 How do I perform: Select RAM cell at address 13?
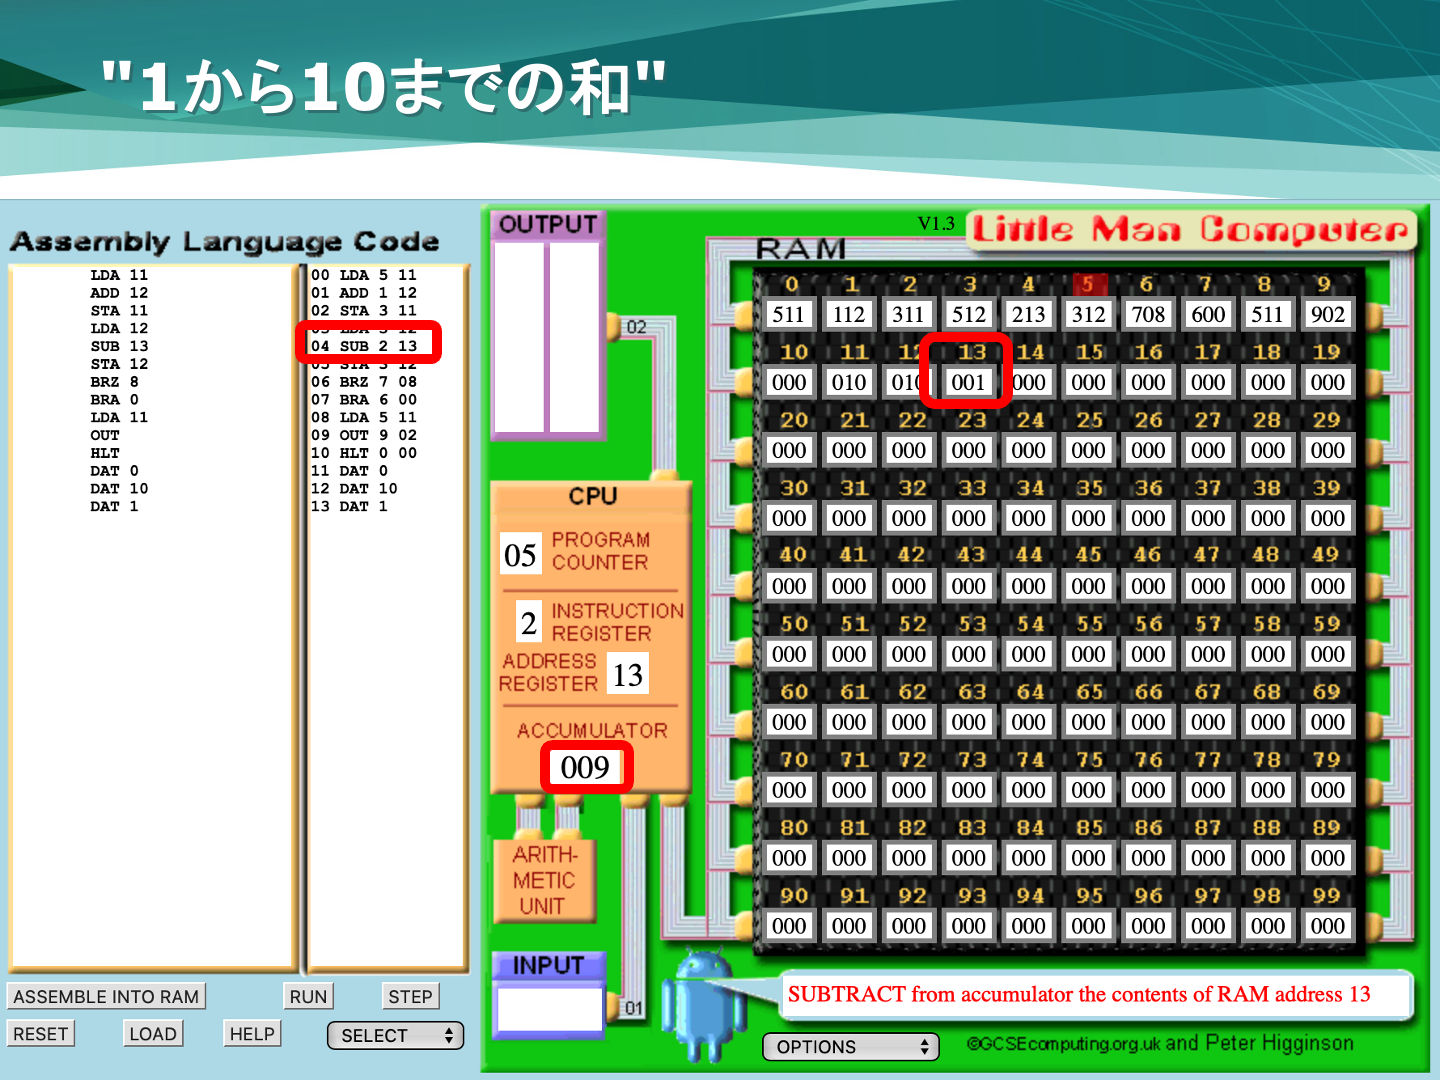tap(968, 382)
